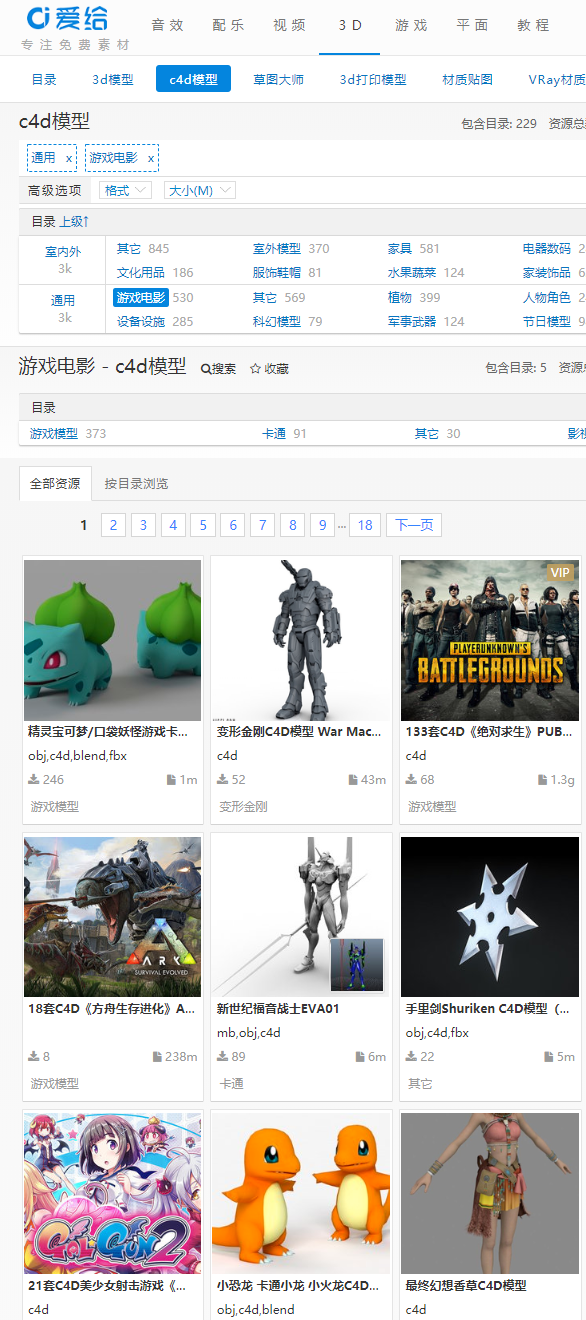
Task: Open the ARK 方舟生存进化 thumbnail
Action: click(x=112, y=917)
